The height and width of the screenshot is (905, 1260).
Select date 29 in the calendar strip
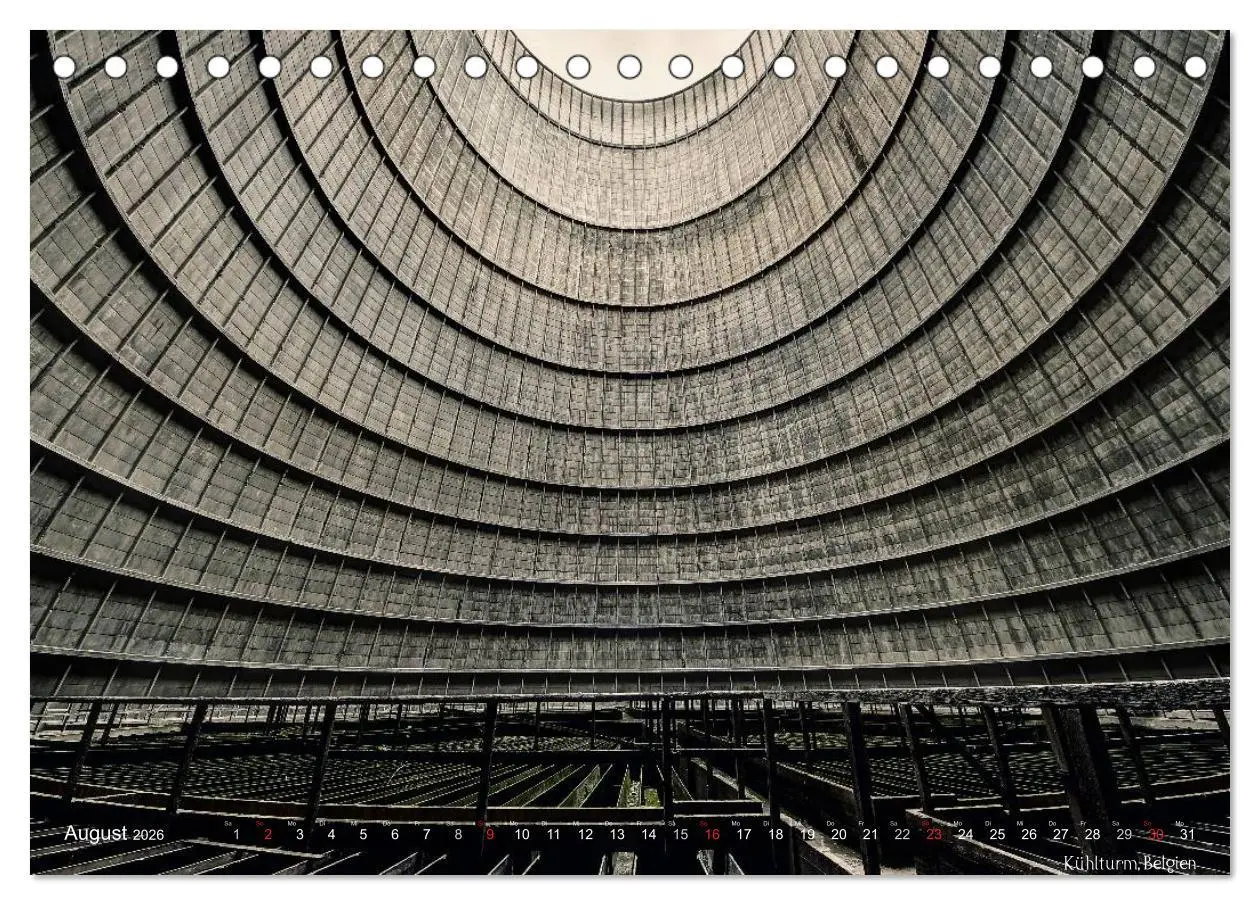click(x=1124, y=834)
